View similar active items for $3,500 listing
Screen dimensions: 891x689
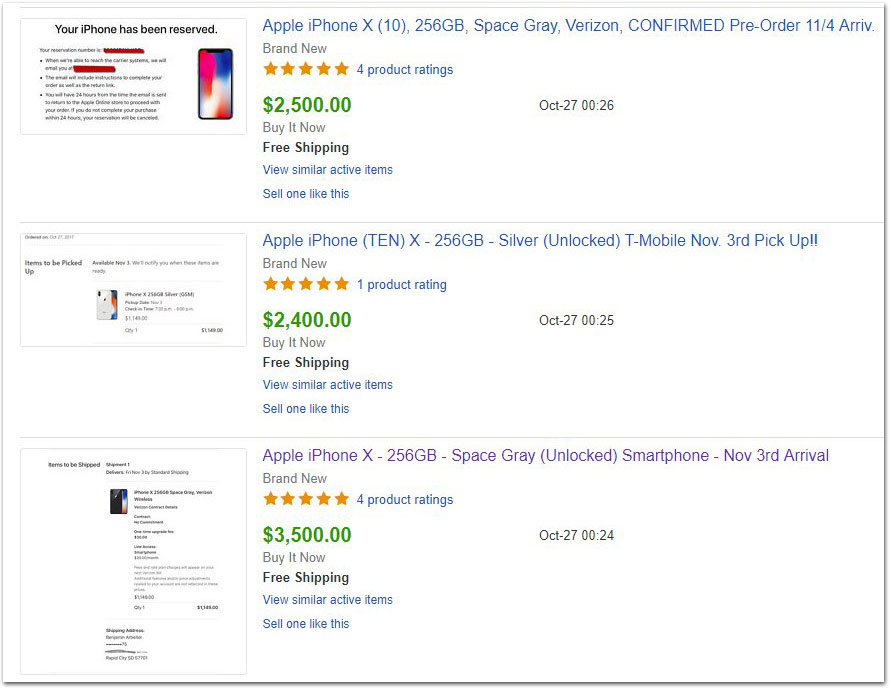pyautogui.click(x=327, y=600)
